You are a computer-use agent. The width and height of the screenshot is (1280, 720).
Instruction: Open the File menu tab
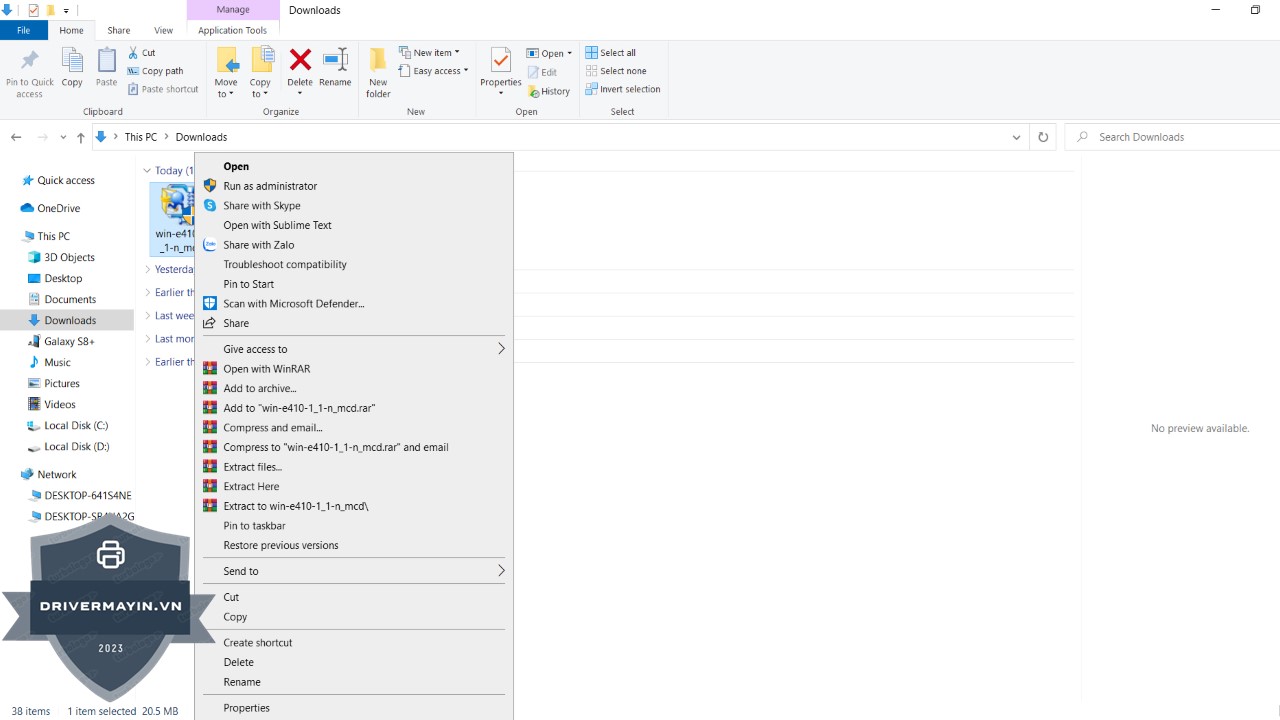click(x=23, y=31)
